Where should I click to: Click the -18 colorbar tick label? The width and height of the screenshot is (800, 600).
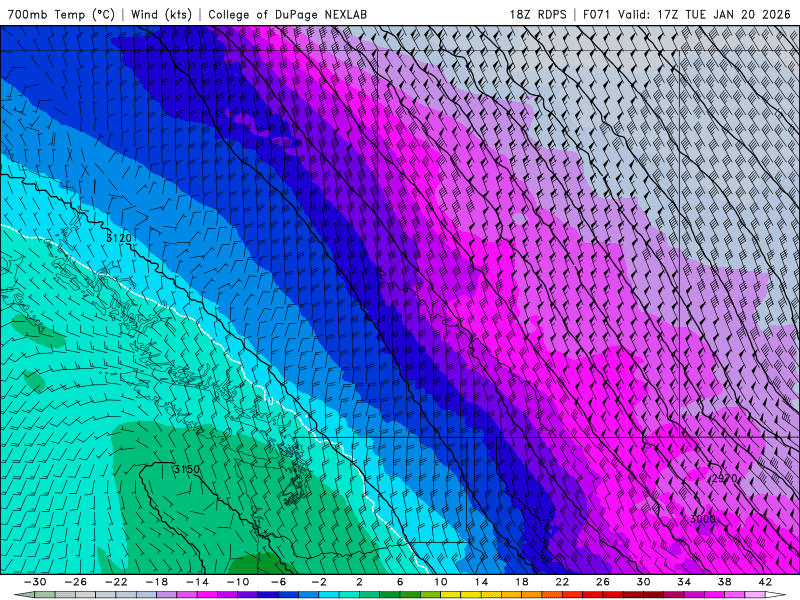tap(157, 582)
